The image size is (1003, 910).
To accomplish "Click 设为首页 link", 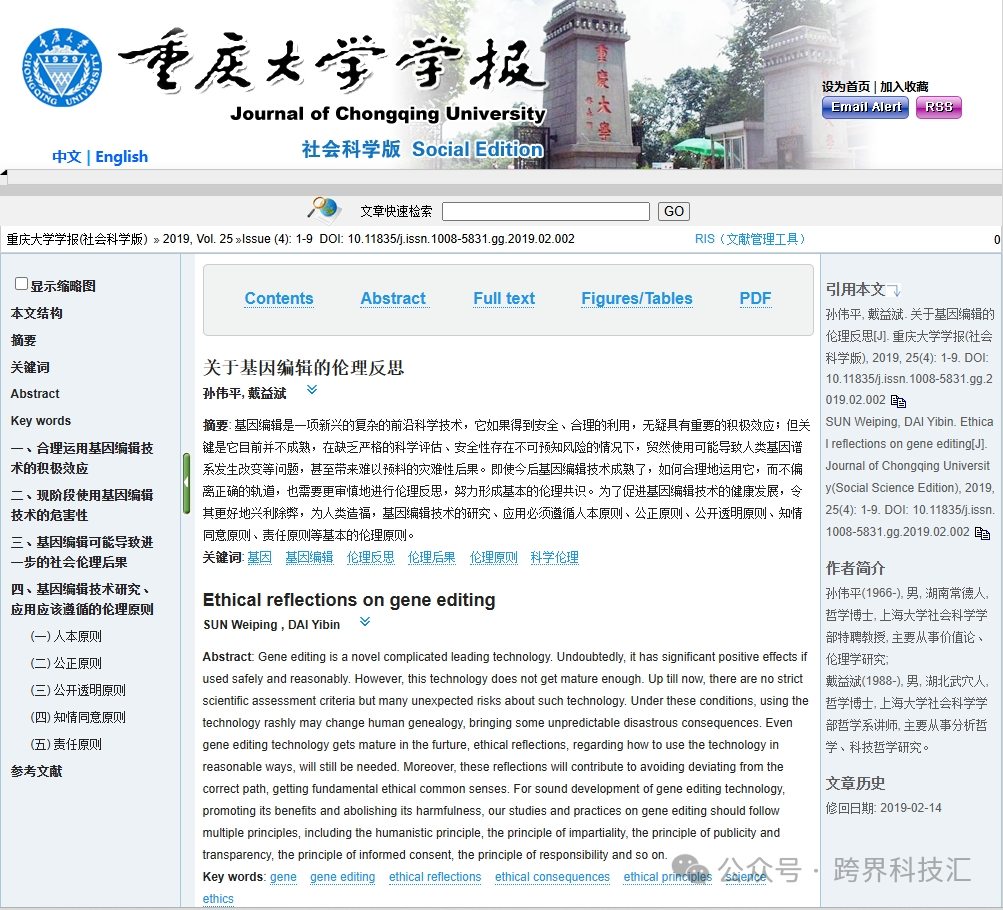I will coord(846,86).
